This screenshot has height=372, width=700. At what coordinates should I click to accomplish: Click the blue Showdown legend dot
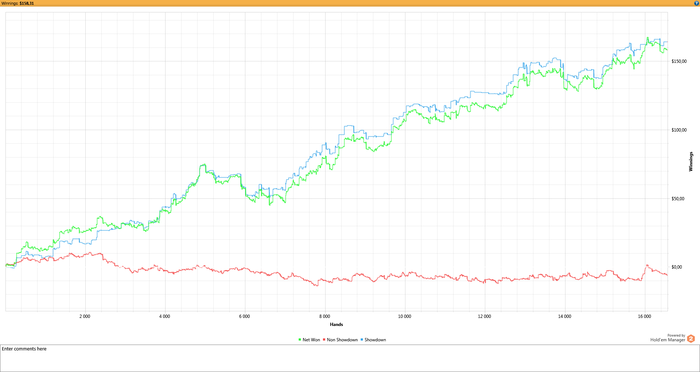pyautogui.click(x=362, y=340)
